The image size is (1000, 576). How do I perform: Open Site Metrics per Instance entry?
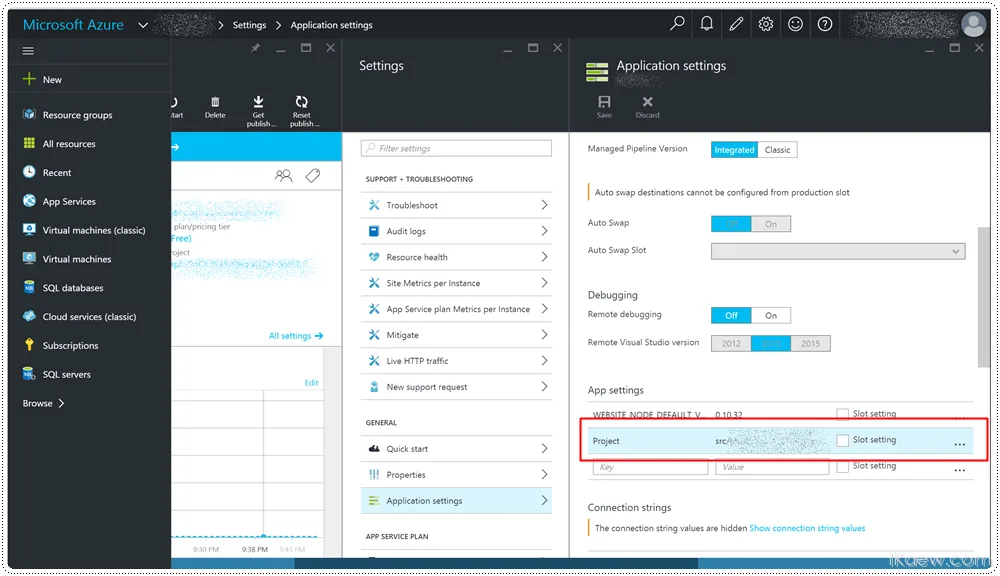point(456,283)
